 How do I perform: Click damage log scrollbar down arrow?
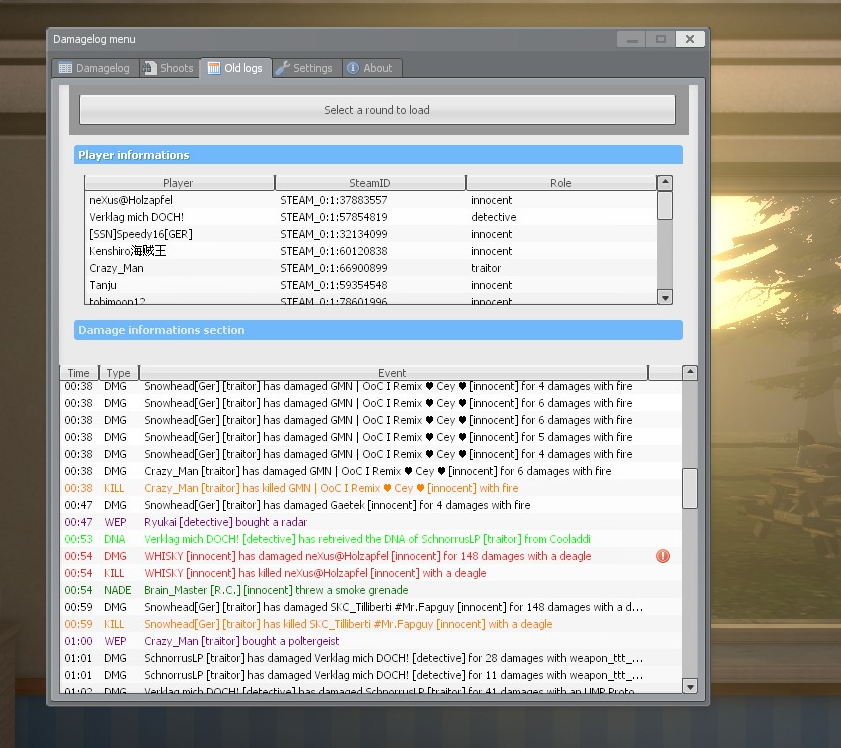(x=690, y=686)
